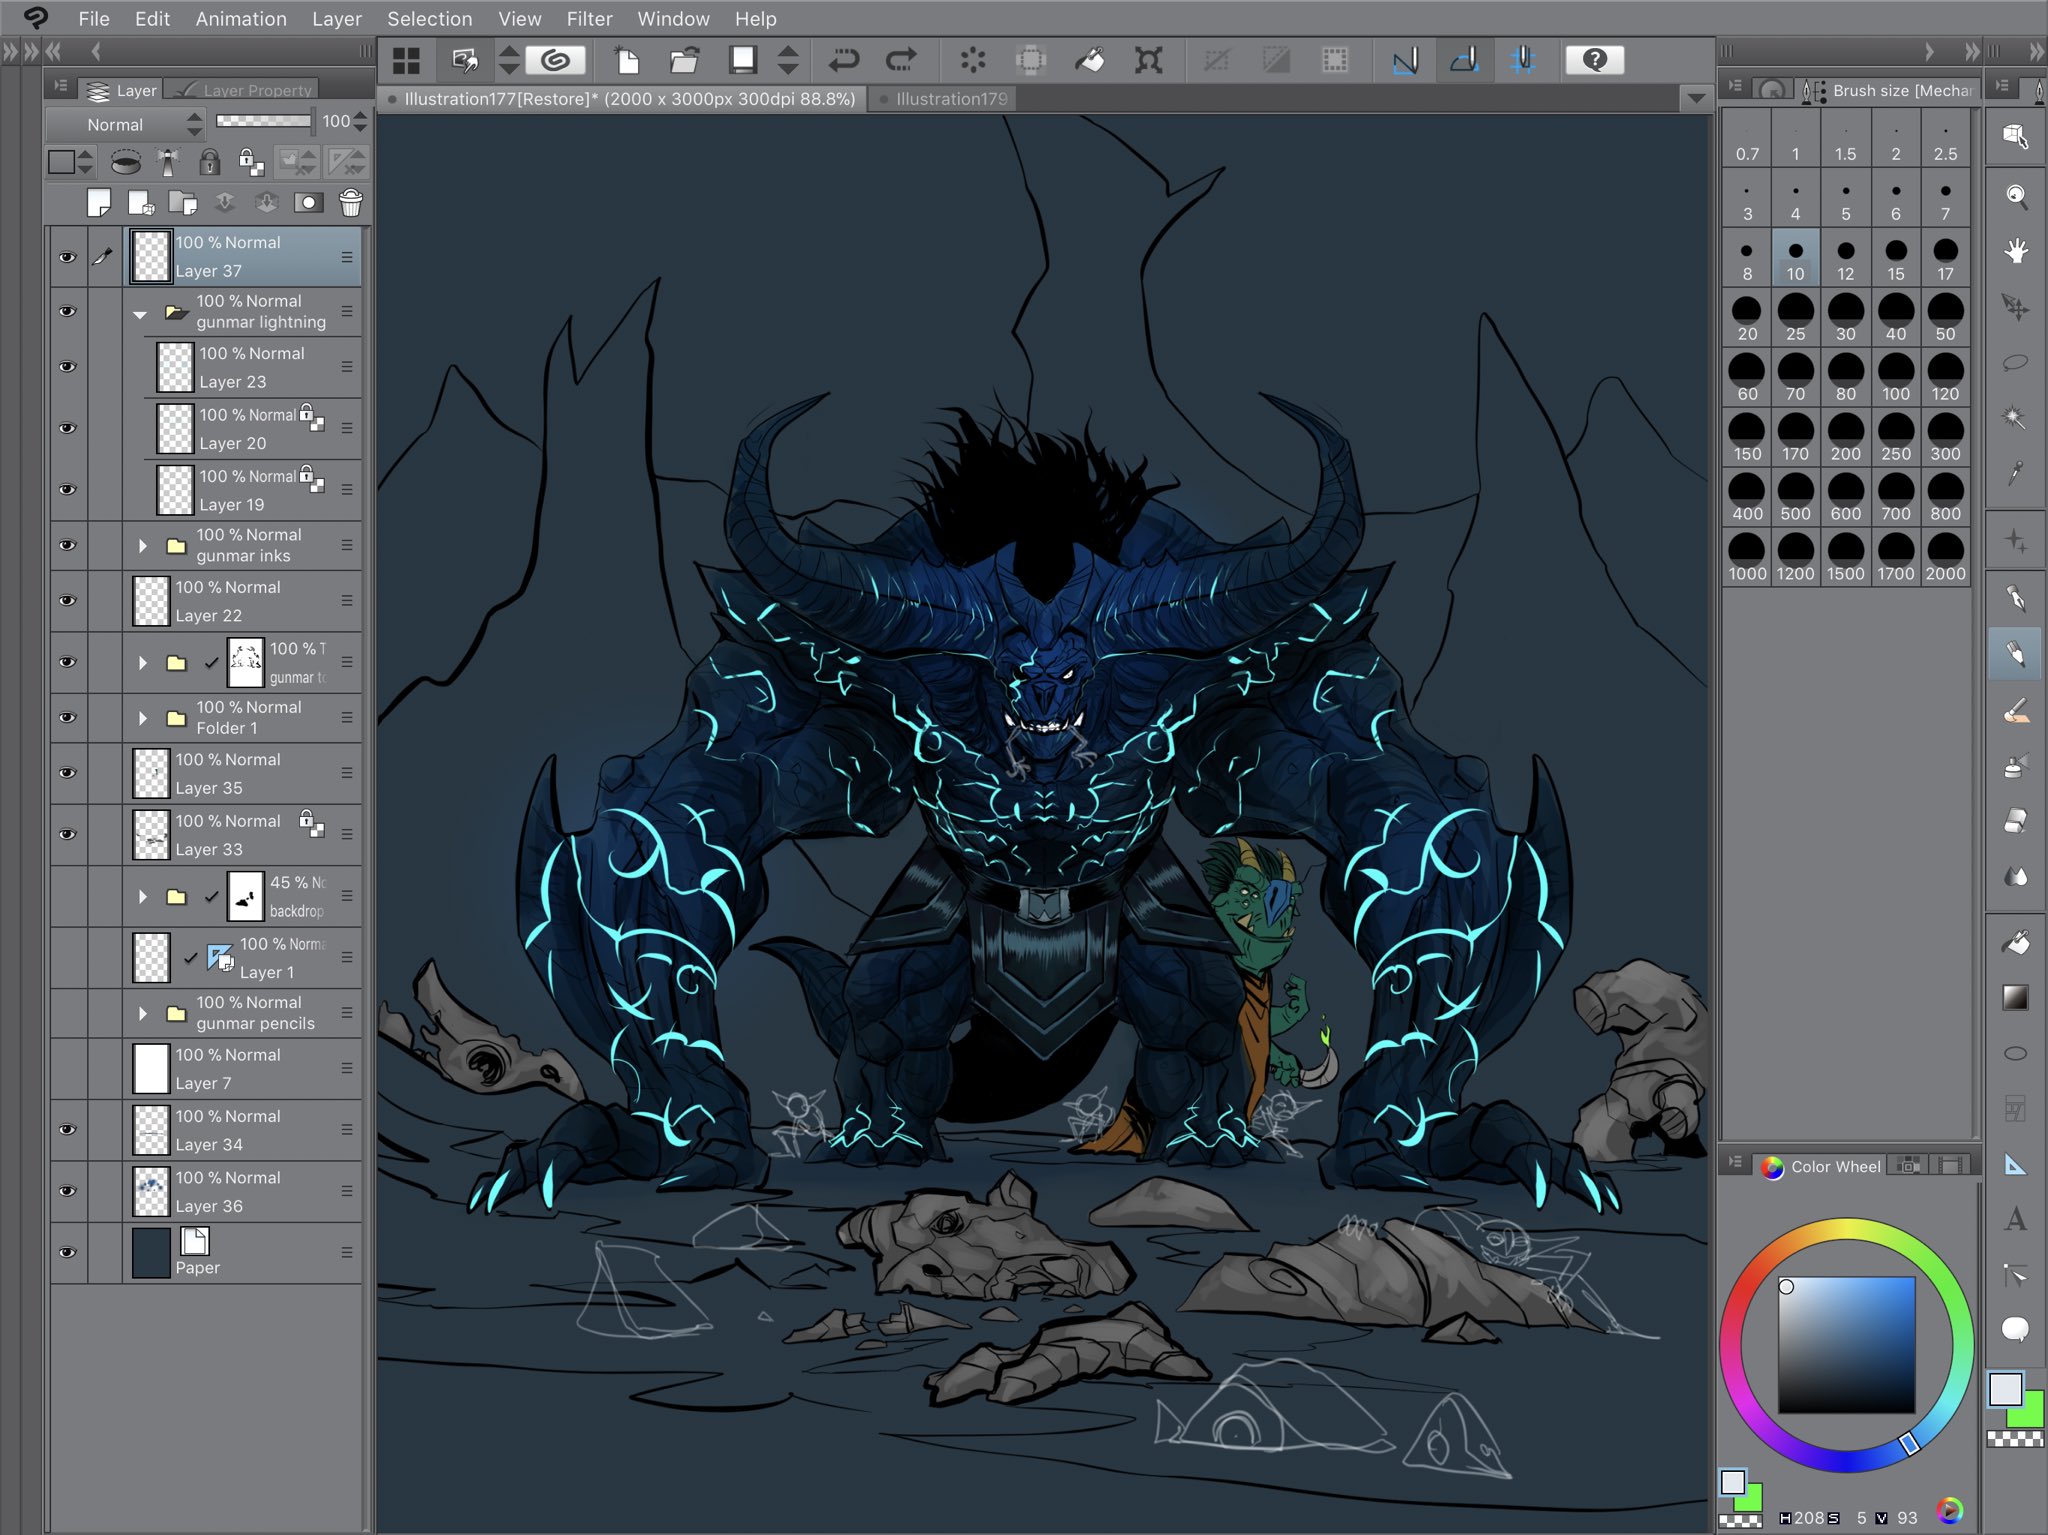2048x1535 pixels.
Task: Click the Clip Studio spiral icon
Action: point(555,60)
